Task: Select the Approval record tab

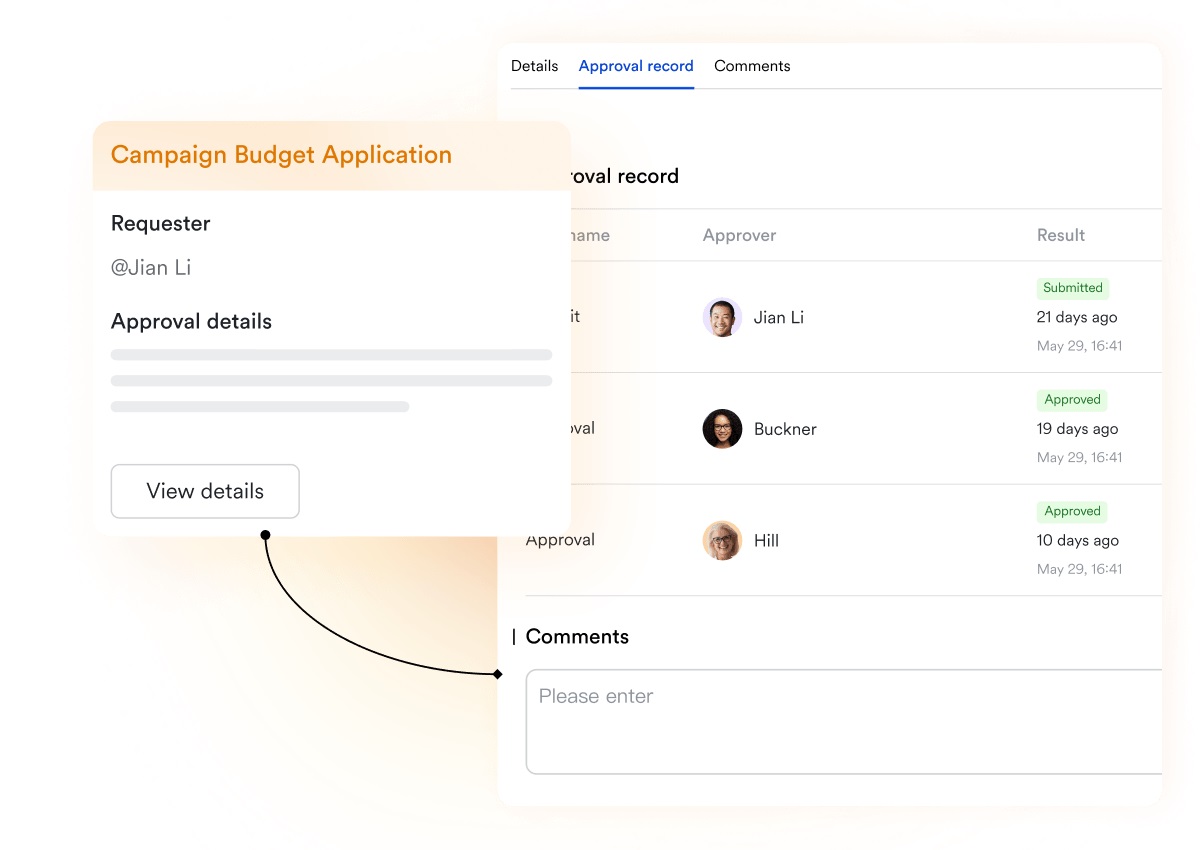Action: click(x=636, y=66)
